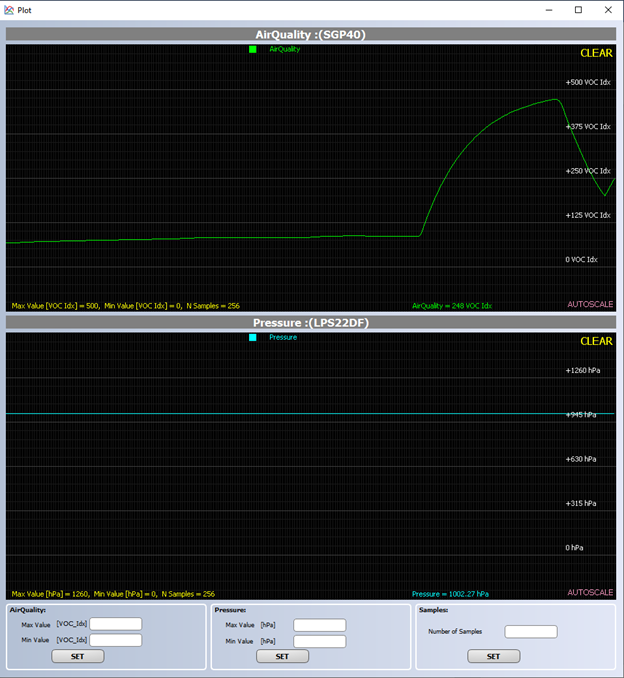Click the cyan Pressure legend swatch

tap(253, 337)
